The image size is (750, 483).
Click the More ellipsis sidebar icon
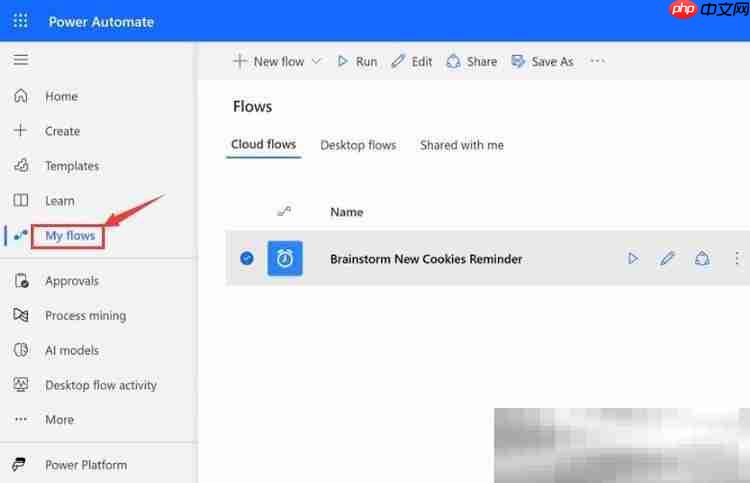click(x=21, y=419)
